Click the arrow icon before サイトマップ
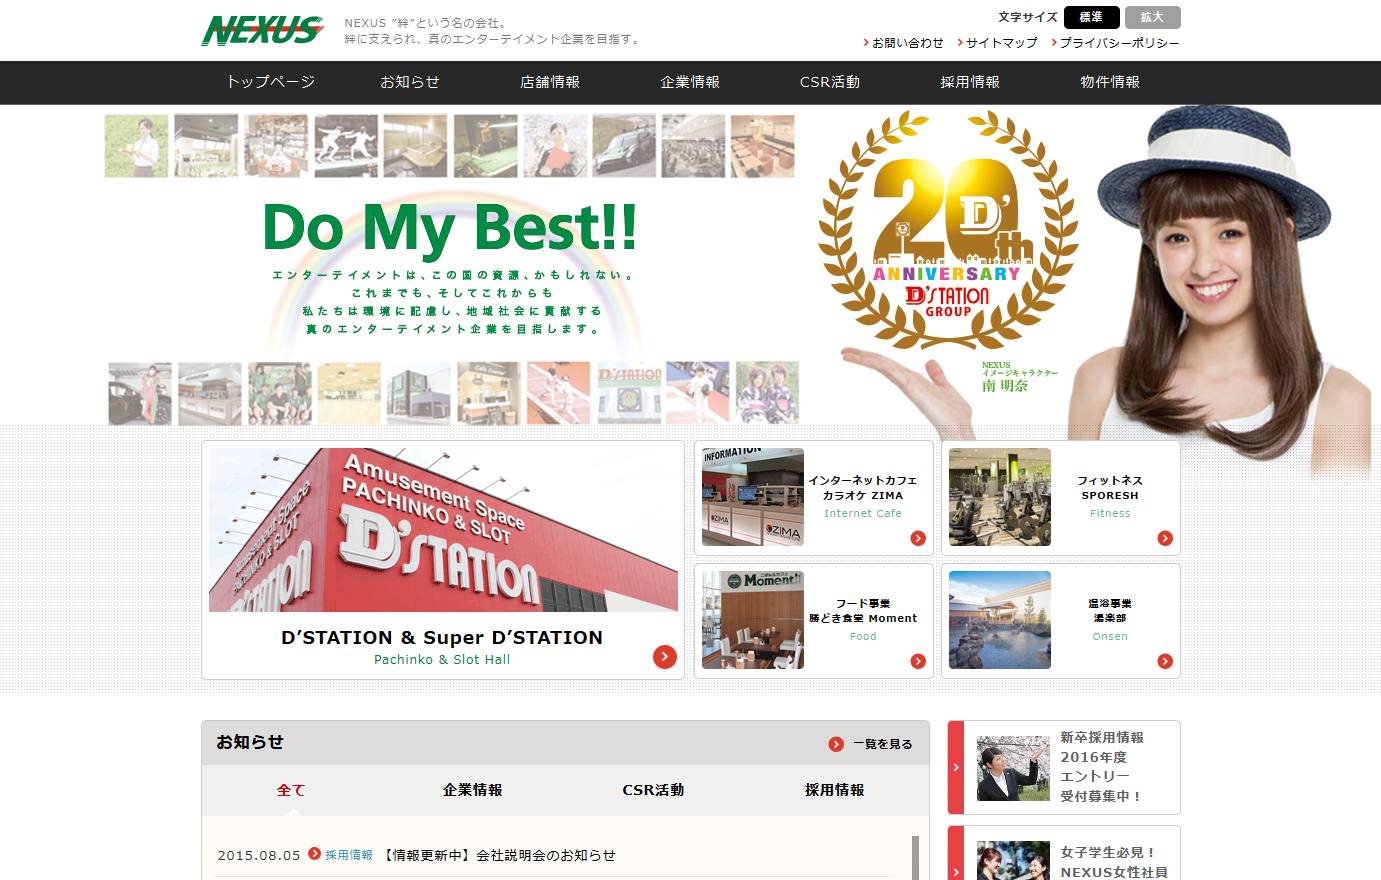The height and width of the screenshot is (880, 1381). point(960,43)
